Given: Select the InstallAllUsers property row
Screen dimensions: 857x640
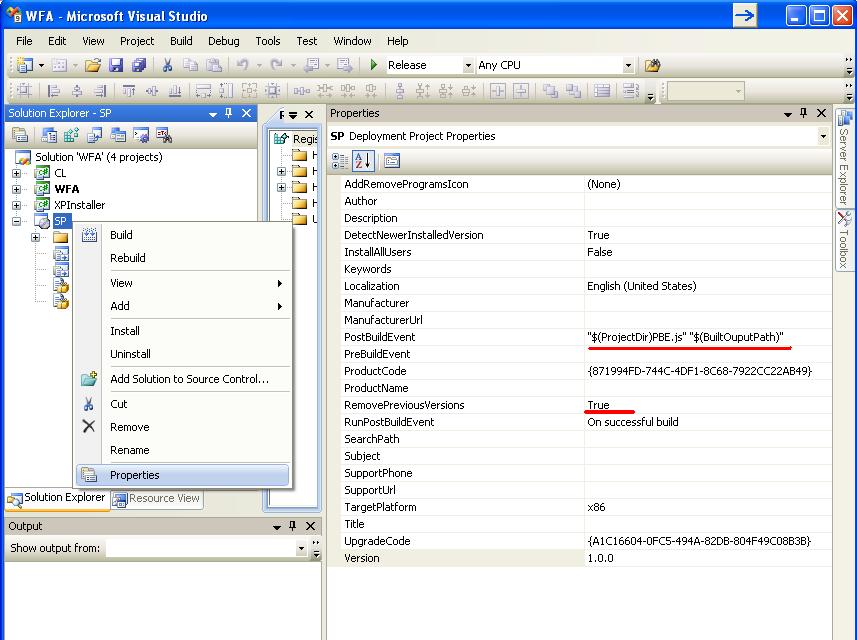Looking at the screenshot, I should point(585,252).
